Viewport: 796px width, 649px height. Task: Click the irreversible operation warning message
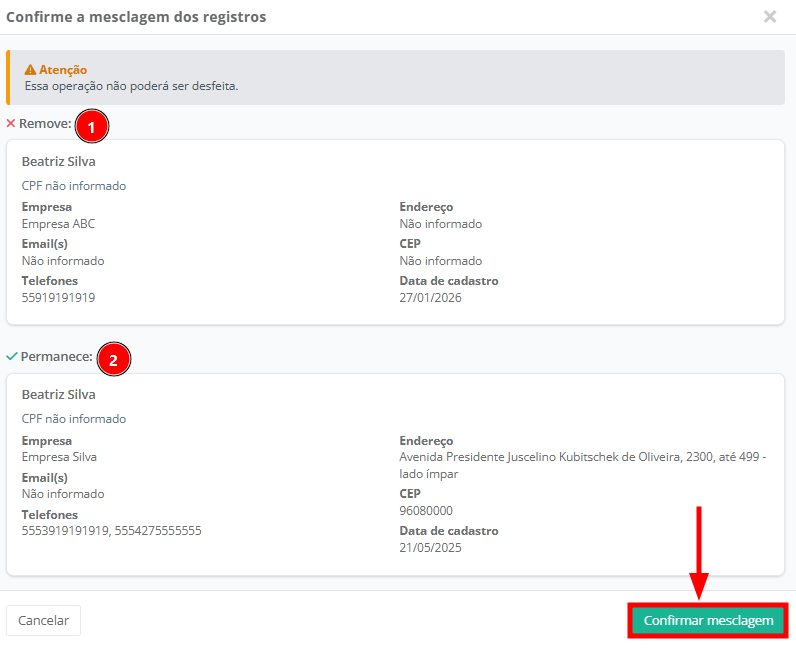[x=131, y=86]
